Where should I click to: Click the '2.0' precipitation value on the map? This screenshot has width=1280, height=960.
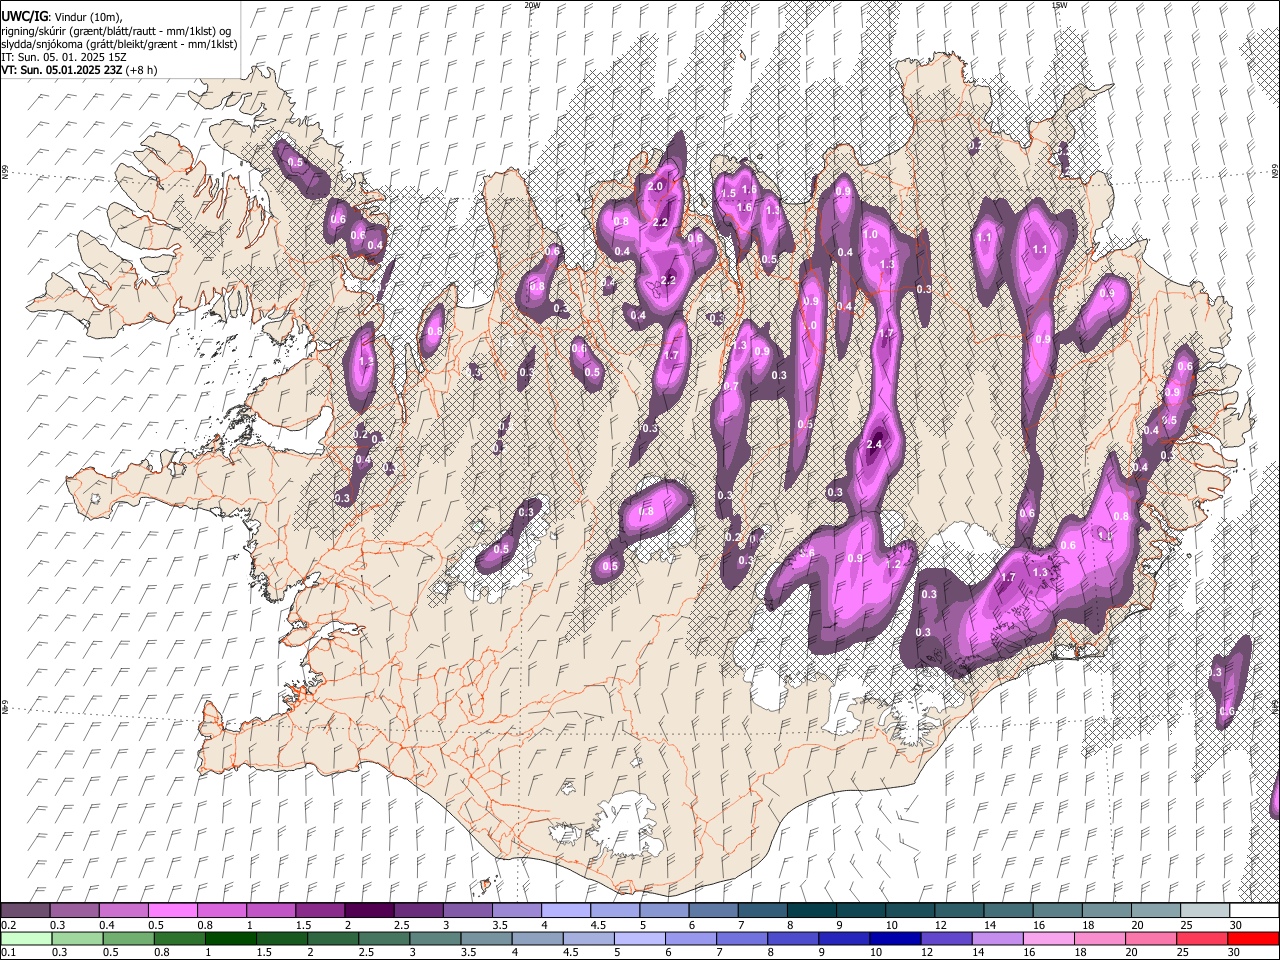click(656, 187)
